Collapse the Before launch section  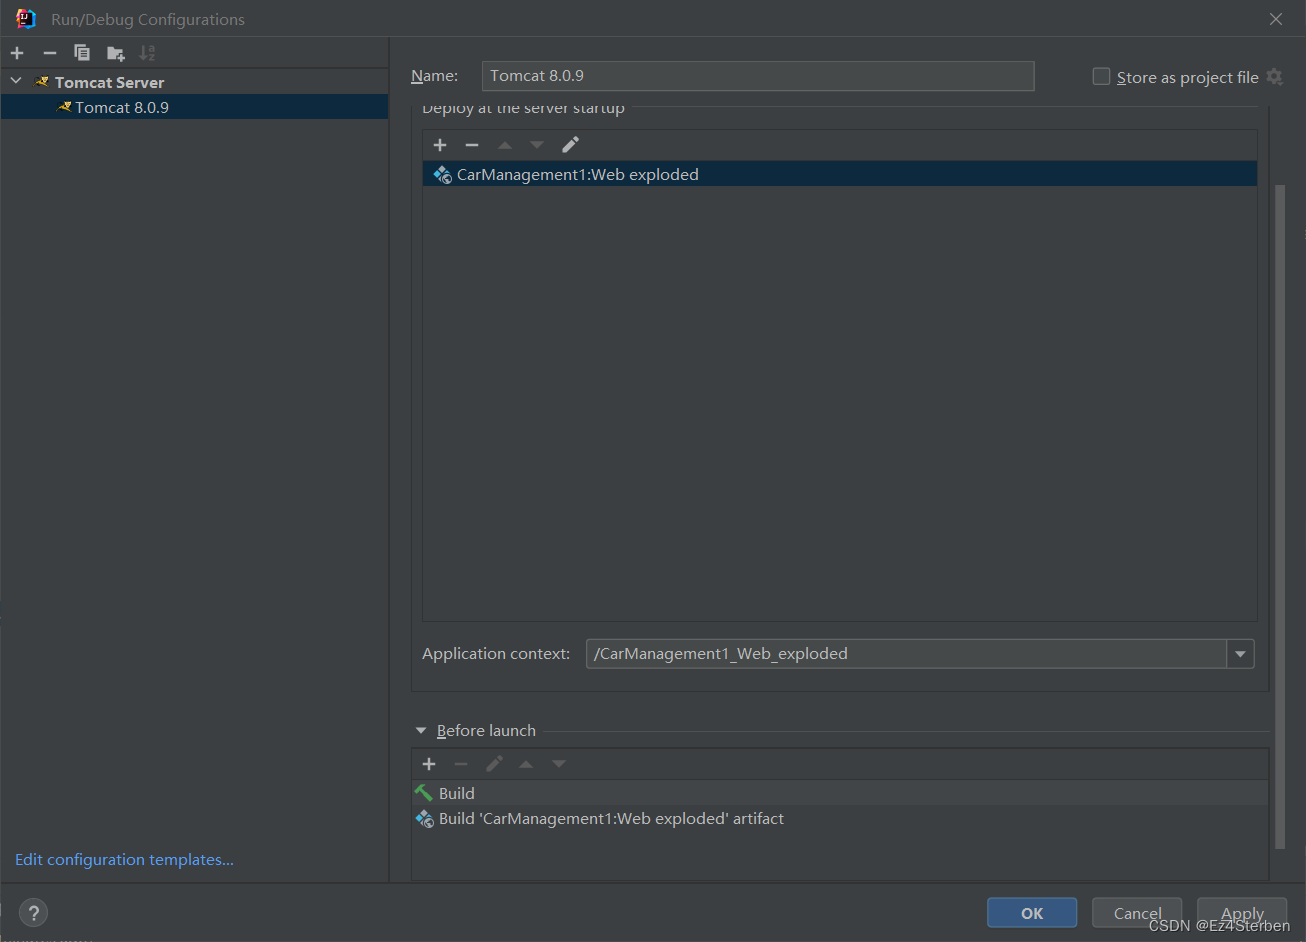pos(421,731)
